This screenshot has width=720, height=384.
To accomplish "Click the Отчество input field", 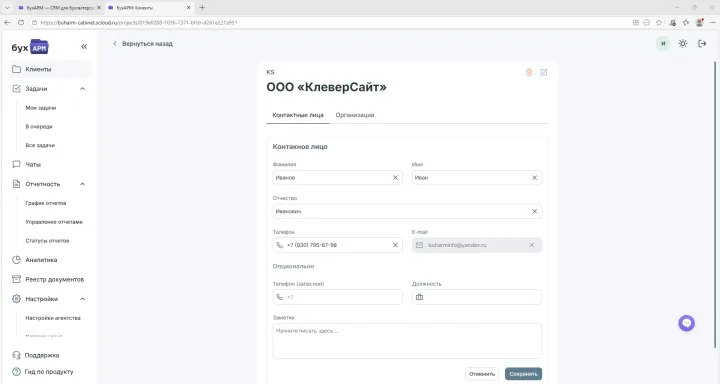I will pos(407,211).
